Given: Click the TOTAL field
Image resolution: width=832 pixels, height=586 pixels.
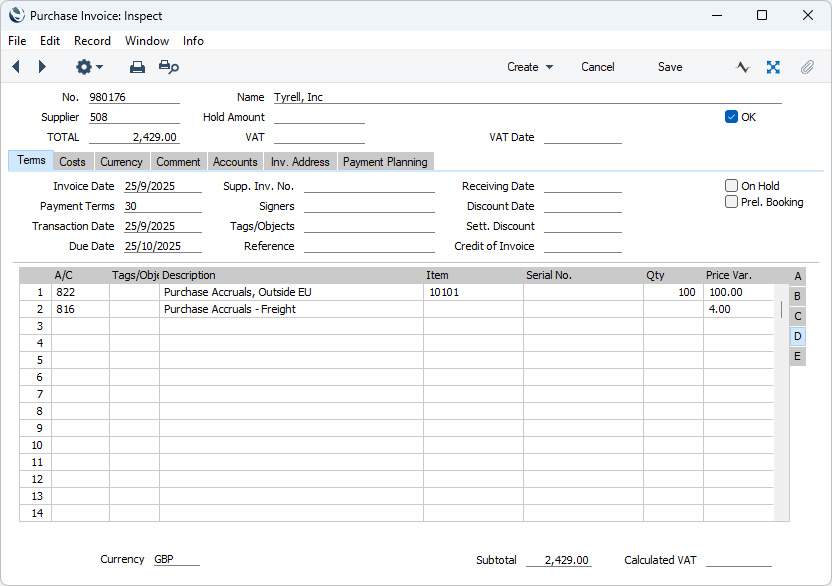Looking at the screenshot, I should click(x=134, y=137).
